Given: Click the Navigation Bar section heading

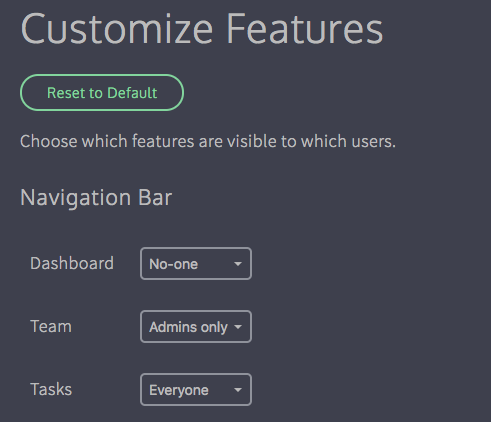Looking at the screenshot, I should (x=96, y=198).
